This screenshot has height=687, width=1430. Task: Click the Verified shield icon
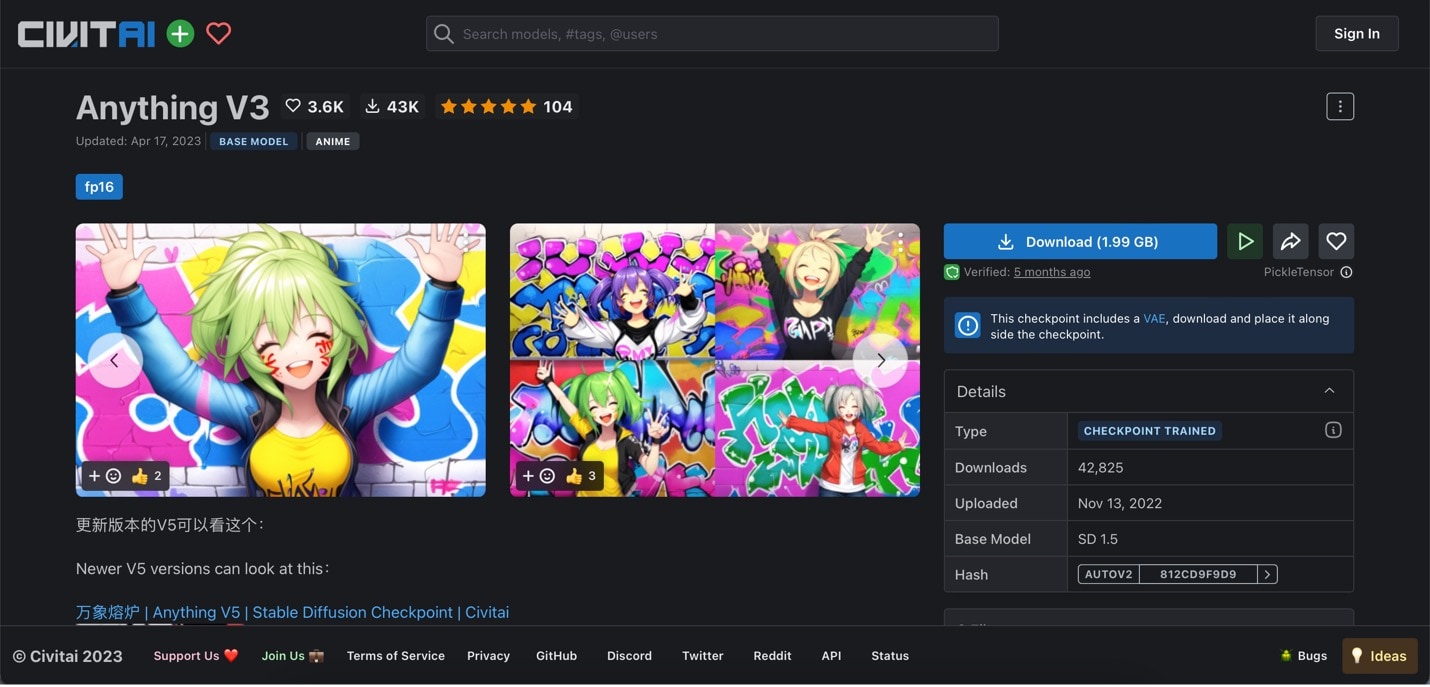(952, 272)
